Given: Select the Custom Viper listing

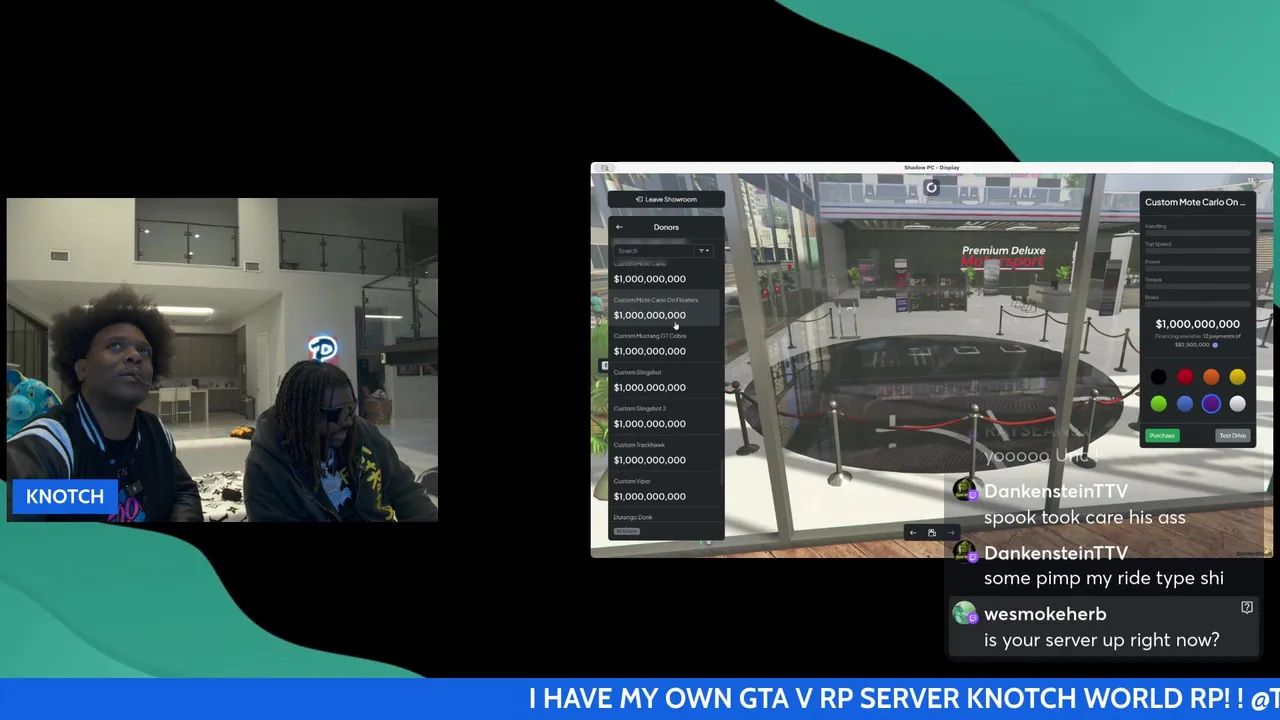Looking at the screenshot, I should [666, 489].
